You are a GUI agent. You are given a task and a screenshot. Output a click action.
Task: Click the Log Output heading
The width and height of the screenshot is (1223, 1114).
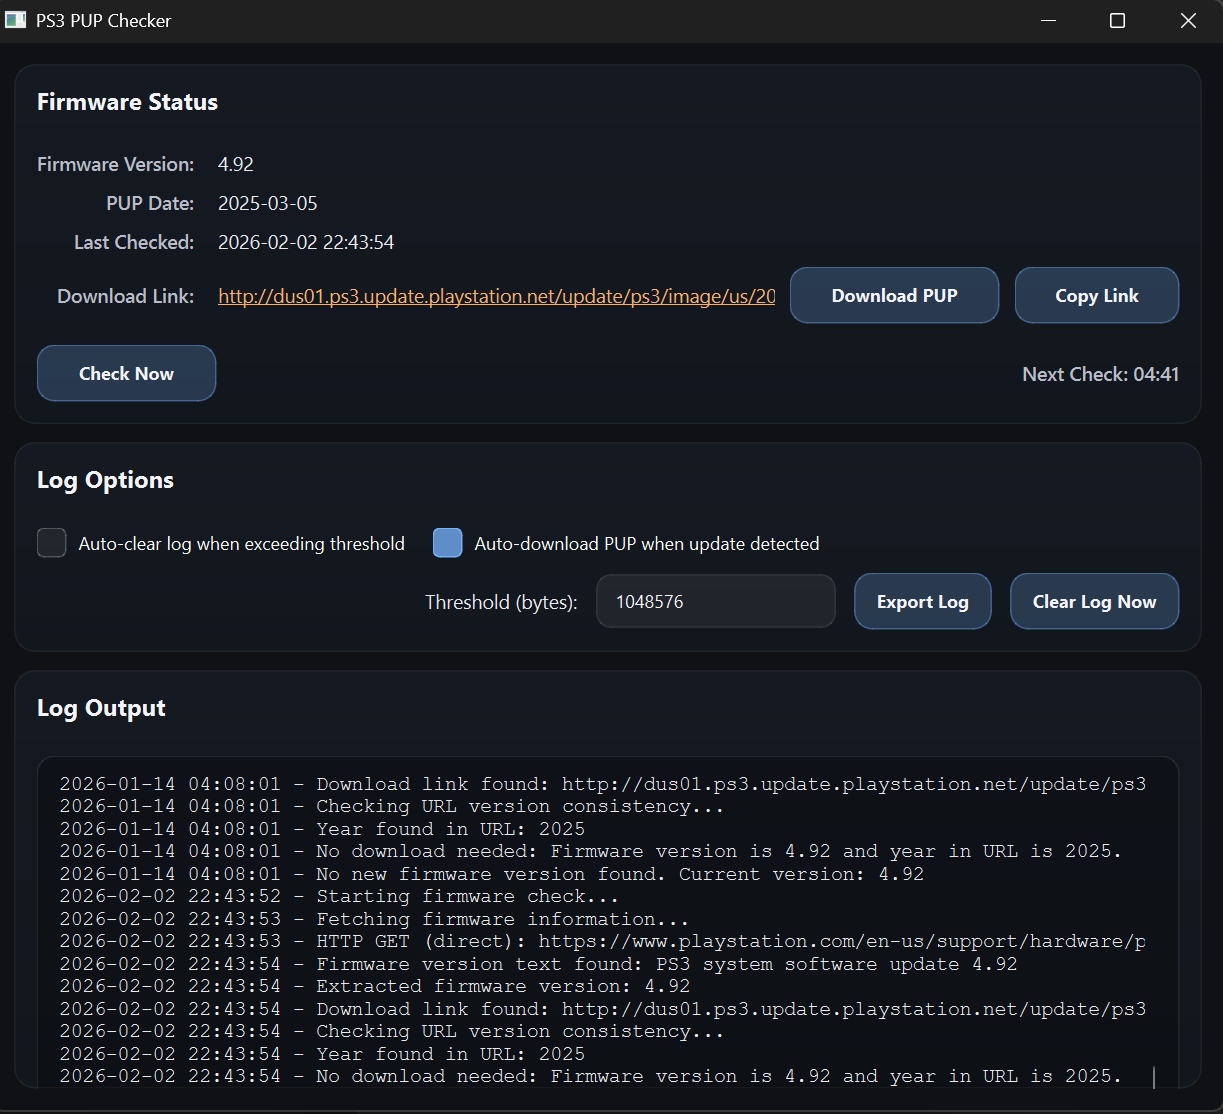click(101, 708)
